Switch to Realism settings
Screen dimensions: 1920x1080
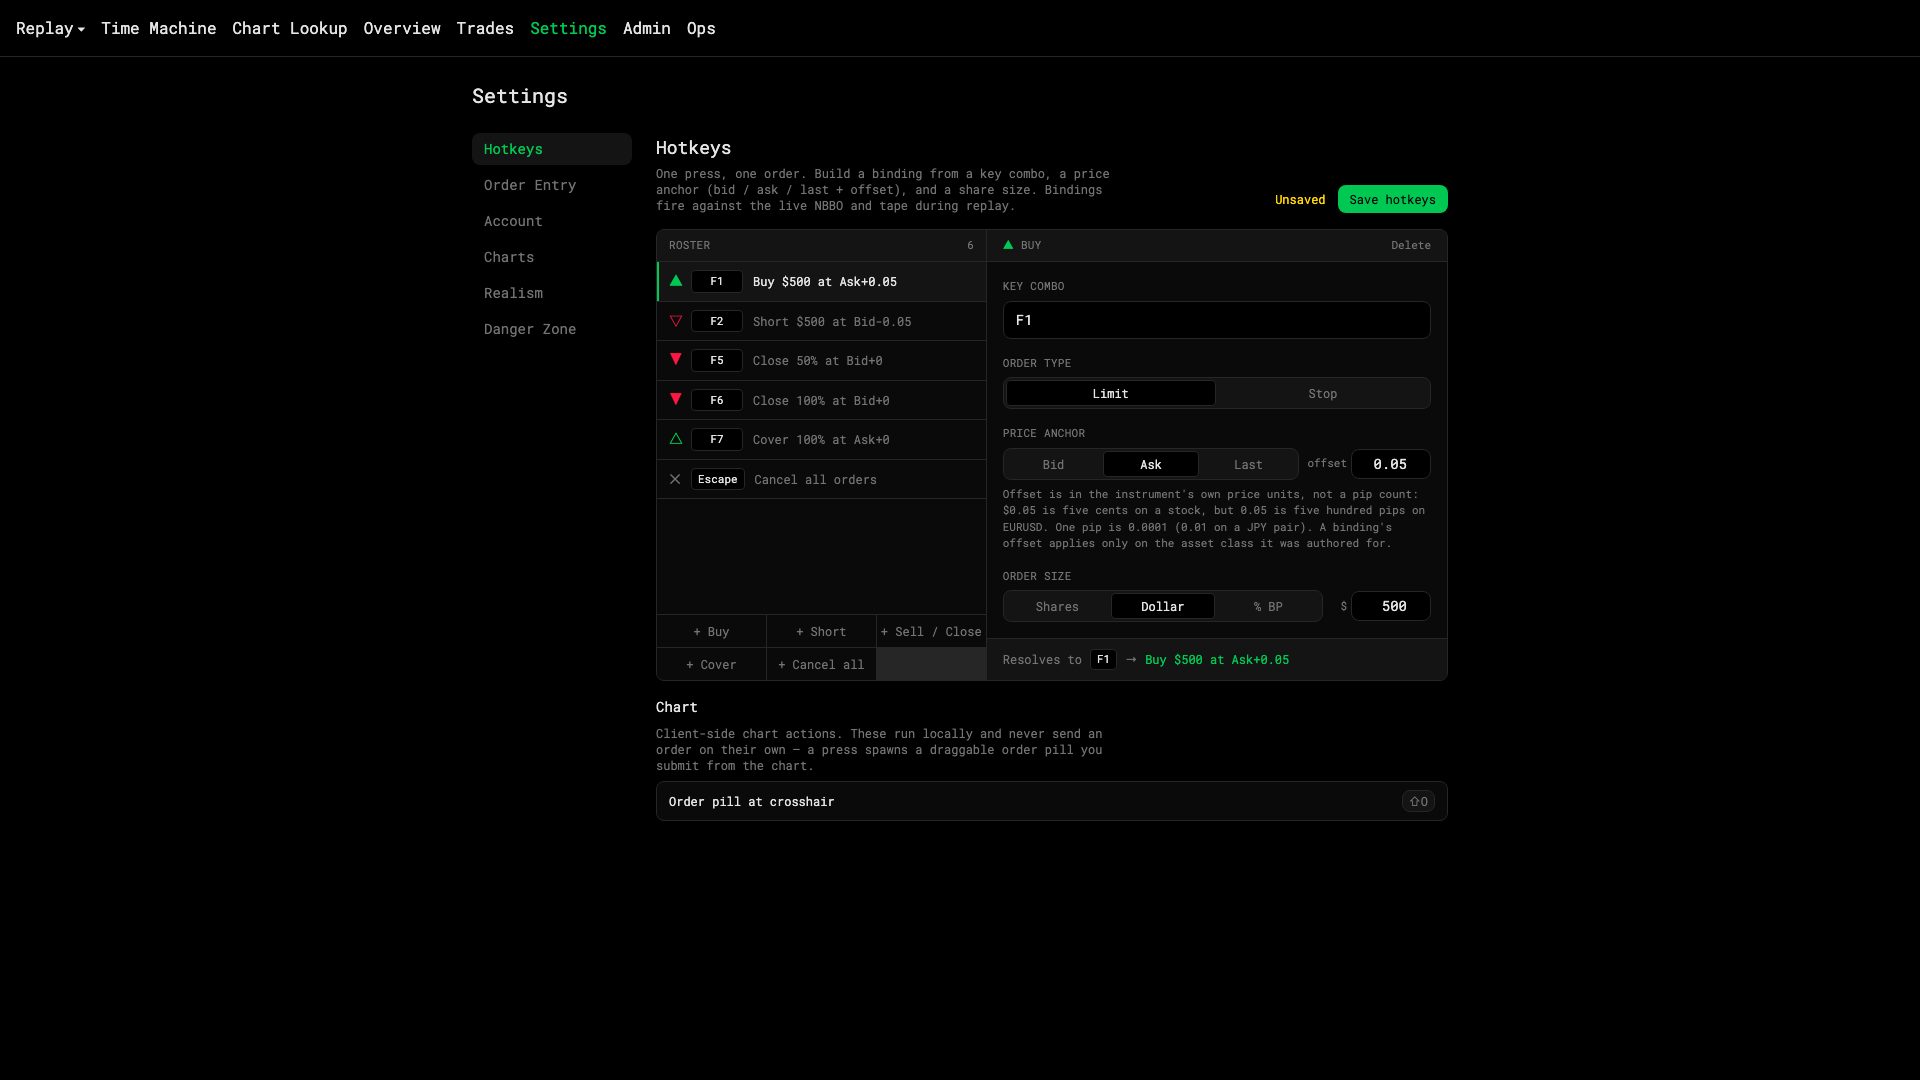[x=552, y=293]
